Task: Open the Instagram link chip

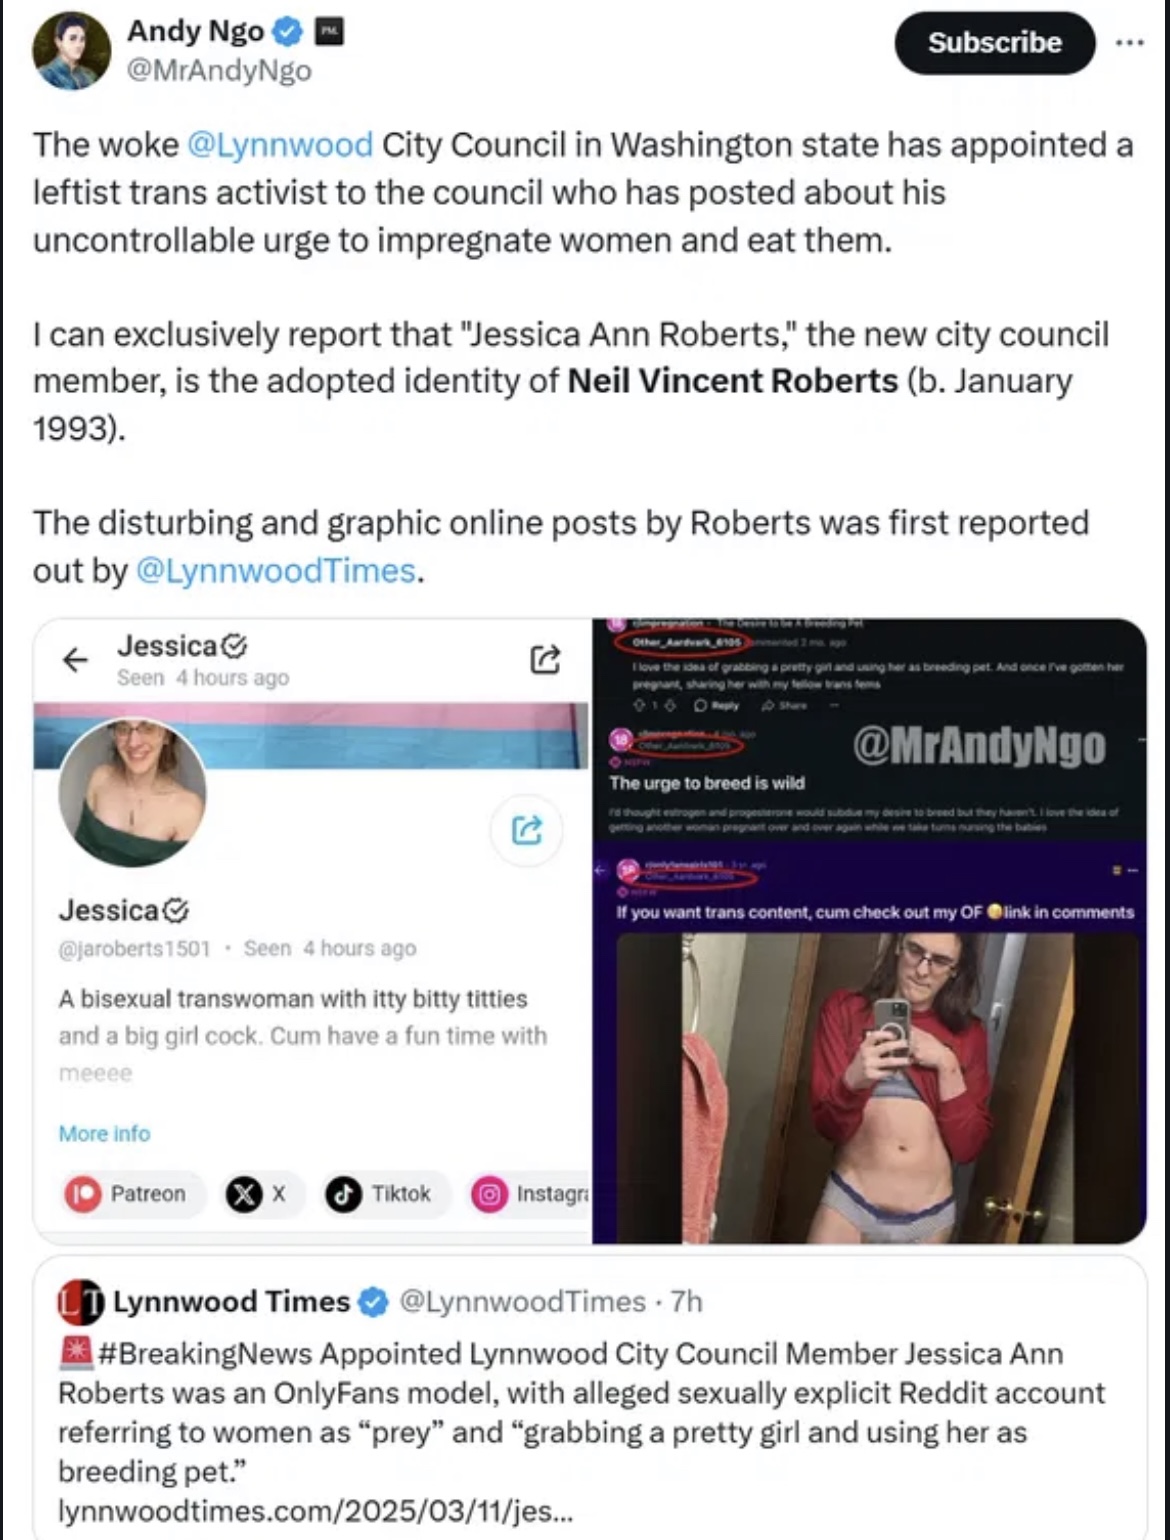Action: tap(530, 1194)
